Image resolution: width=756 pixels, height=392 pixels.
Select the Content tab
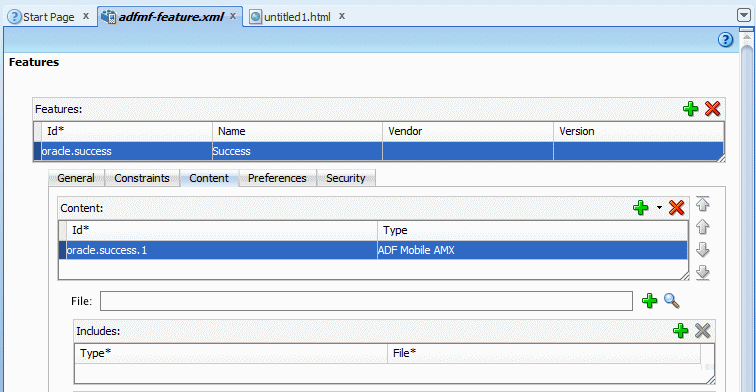pyautogui.click(x=209, y=178)
